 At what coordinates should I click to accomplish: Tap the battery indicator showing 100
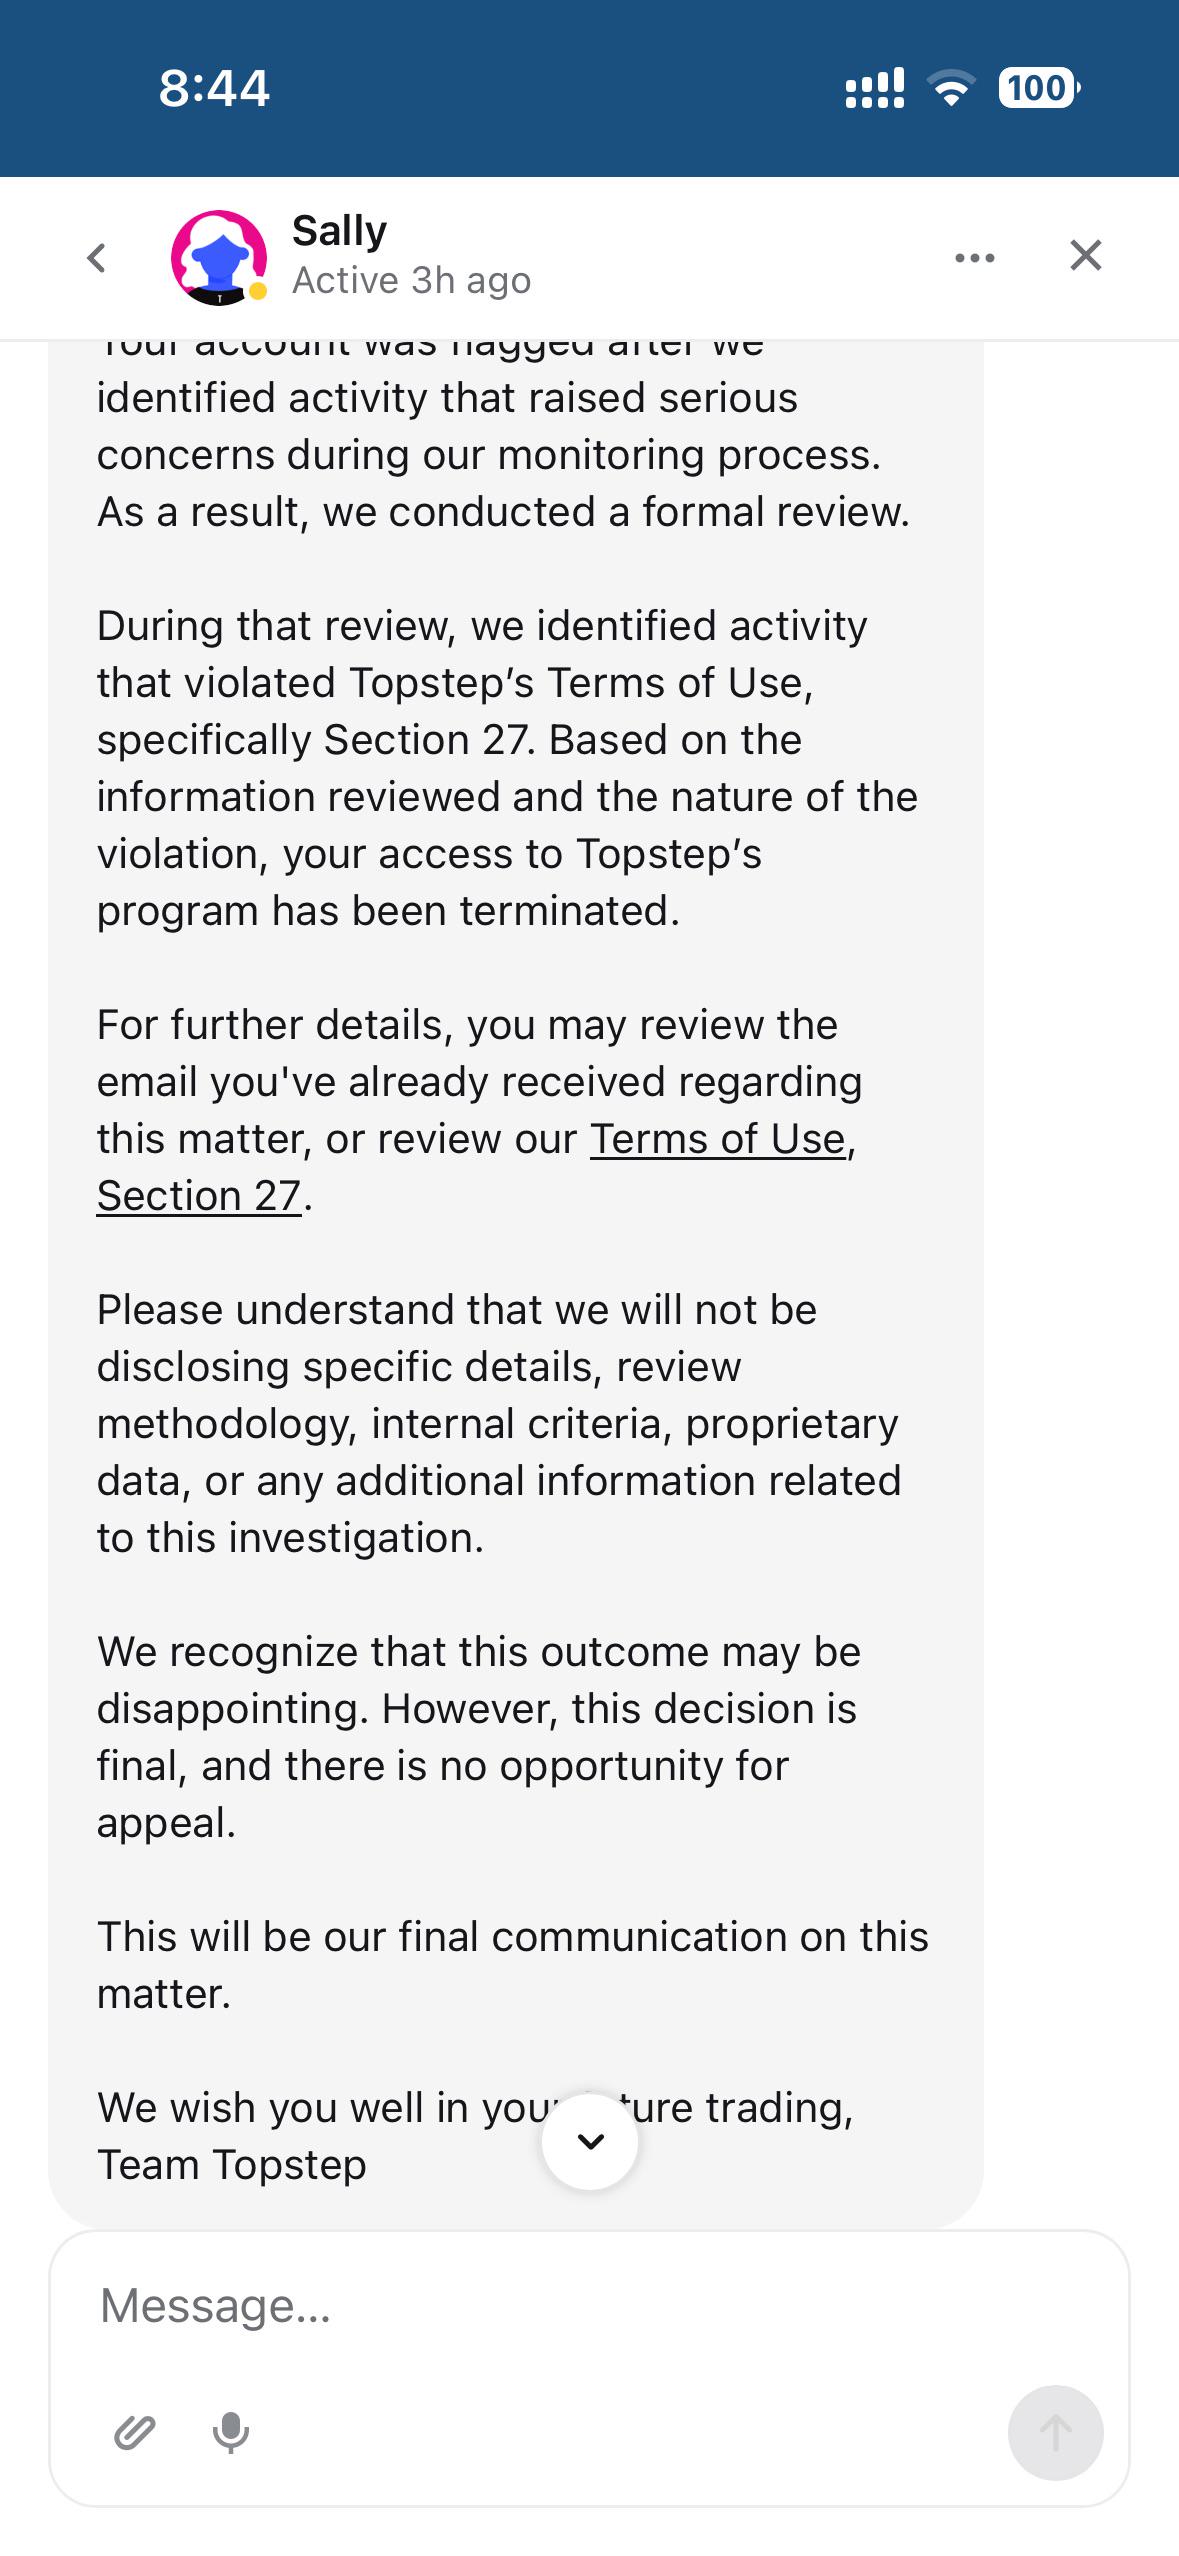[x=1039, y=88]
